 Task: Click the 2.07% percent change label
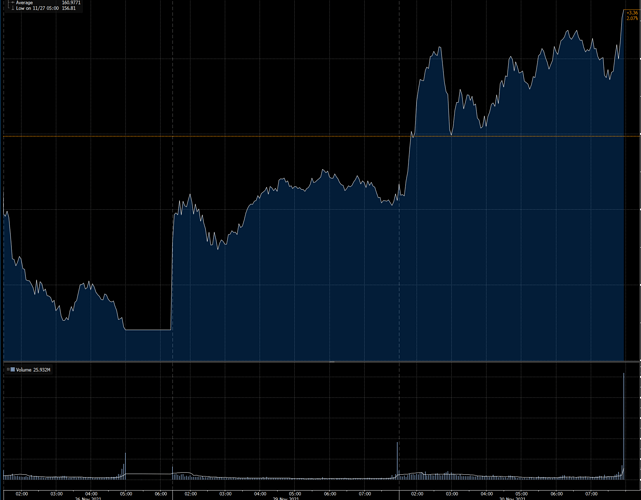(x=632, y=18)
